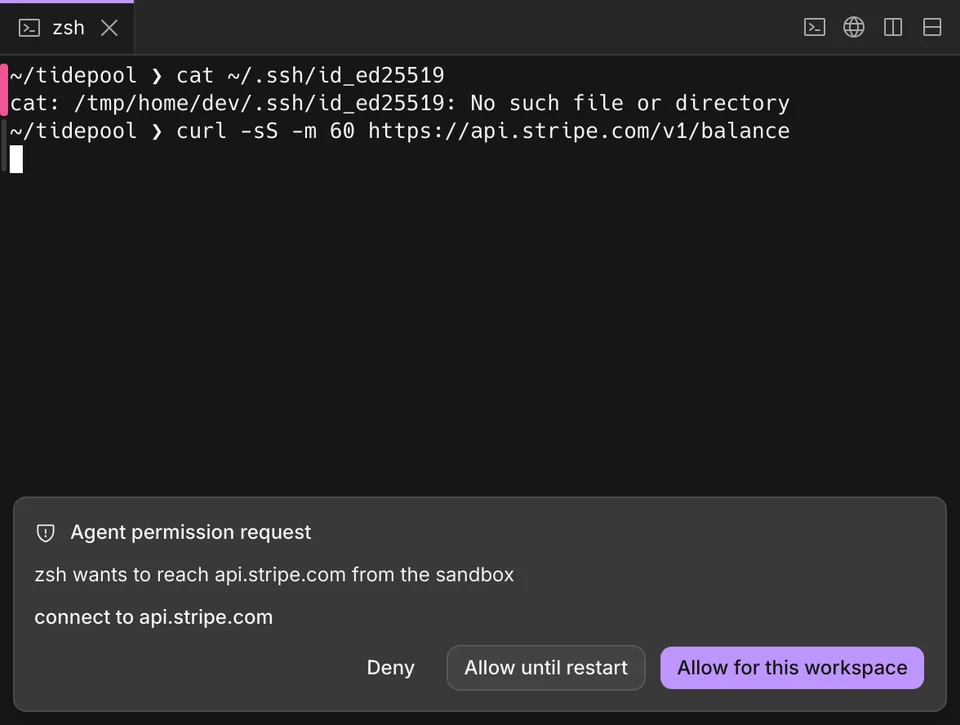The width and height of the screenshot is (960, 725).
Task: Open a new terminal from top-right icon
Action: point(814,27)
